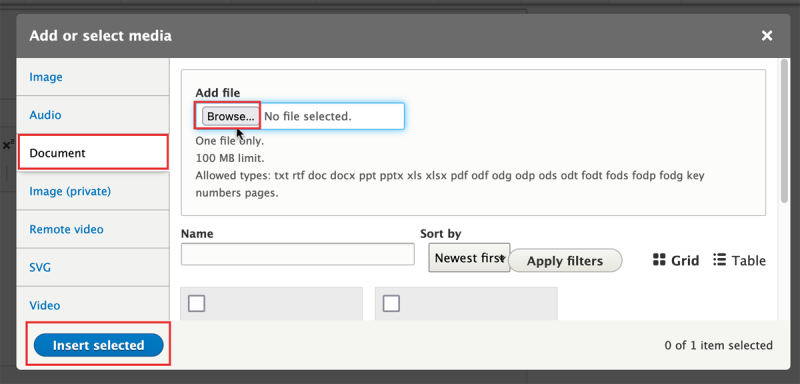Screen dimensions: 800x384
Task: Click the 'One file only.' text
Action: (x=230, y=141)
